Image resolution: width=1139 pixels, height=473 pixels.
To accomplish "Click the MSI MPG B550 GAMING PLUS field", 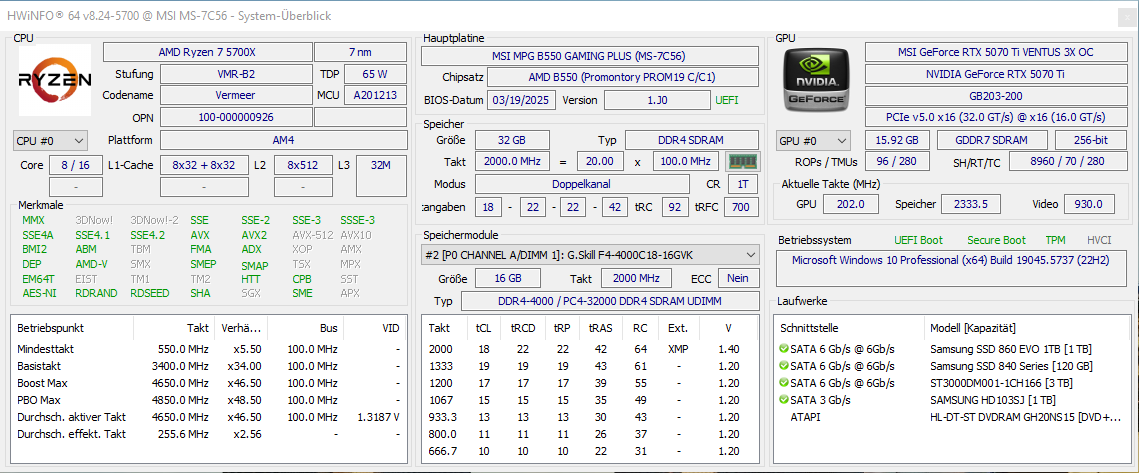I will pyautogui.click(x=590, y=56).
